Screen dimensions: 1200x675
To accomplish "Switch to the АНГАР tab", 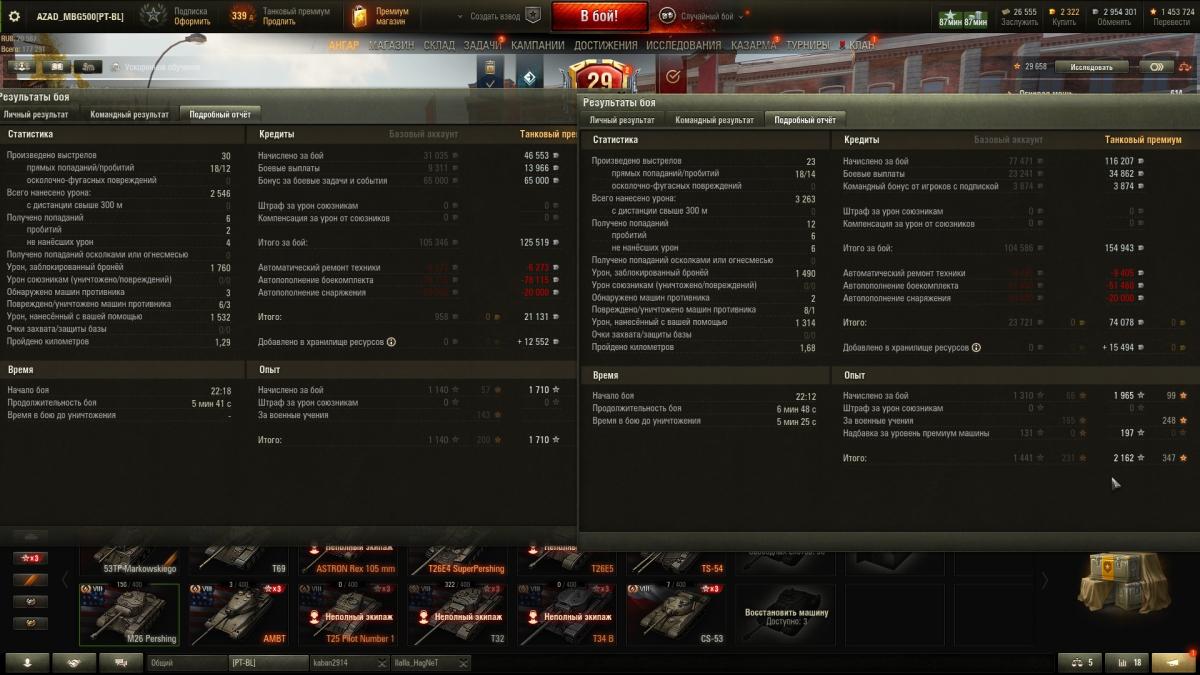I will click(x=343, y=45).
